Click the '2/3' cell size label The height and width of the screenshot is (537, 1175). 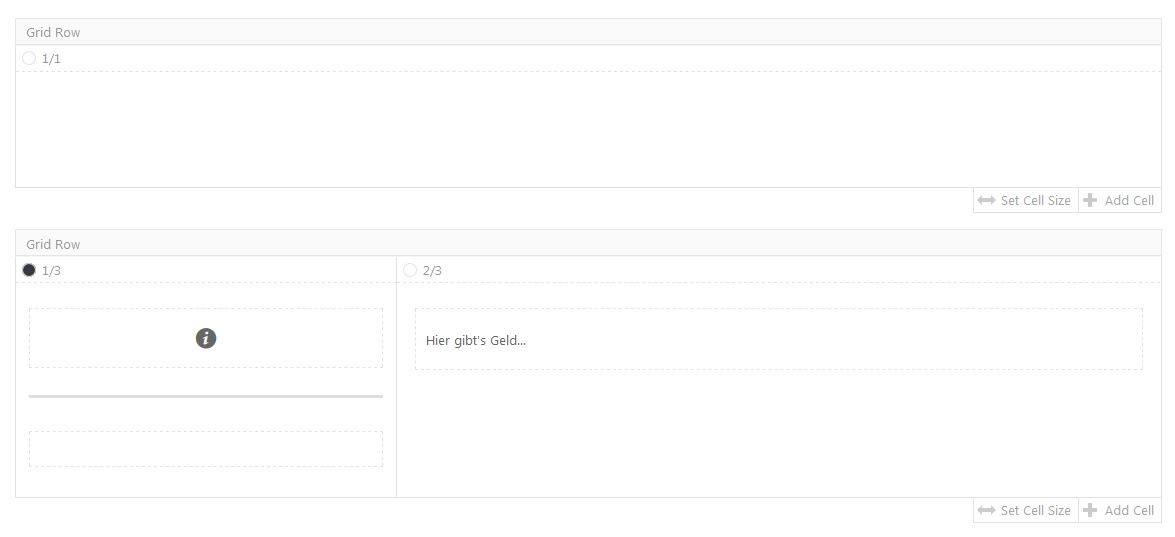(432, 270)
